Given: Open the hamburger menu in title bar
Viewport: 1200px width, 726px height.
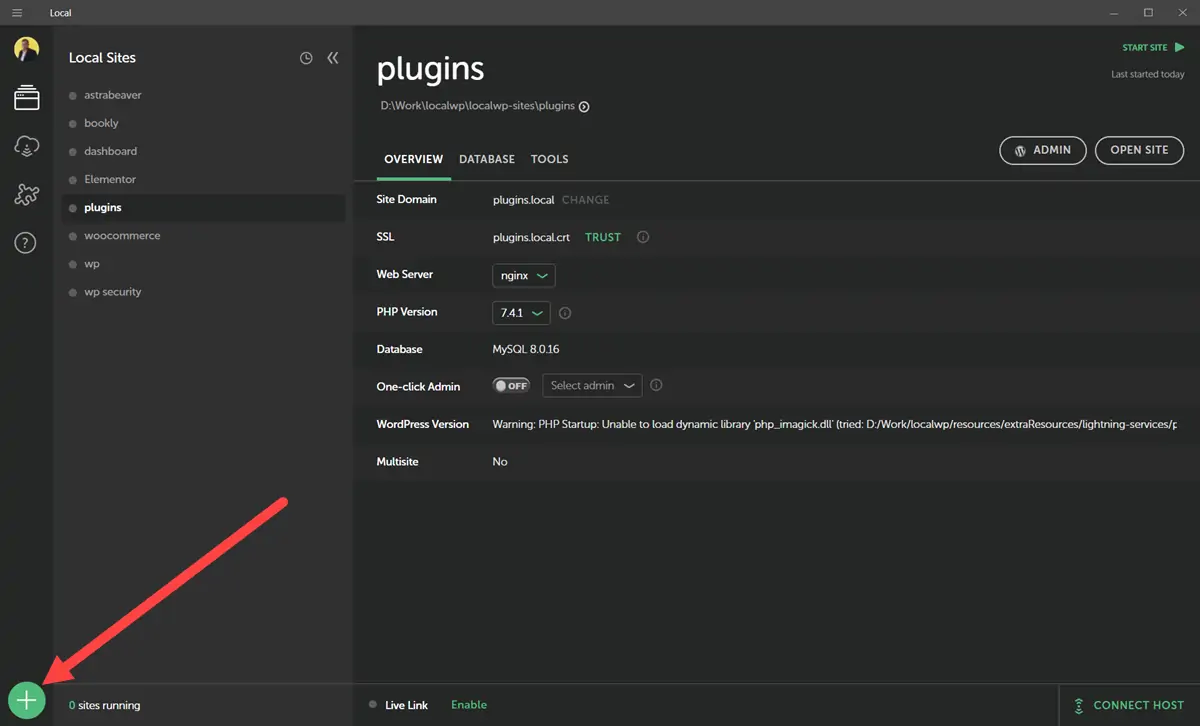Looking at the screenshot, I should tap(17, 13).
